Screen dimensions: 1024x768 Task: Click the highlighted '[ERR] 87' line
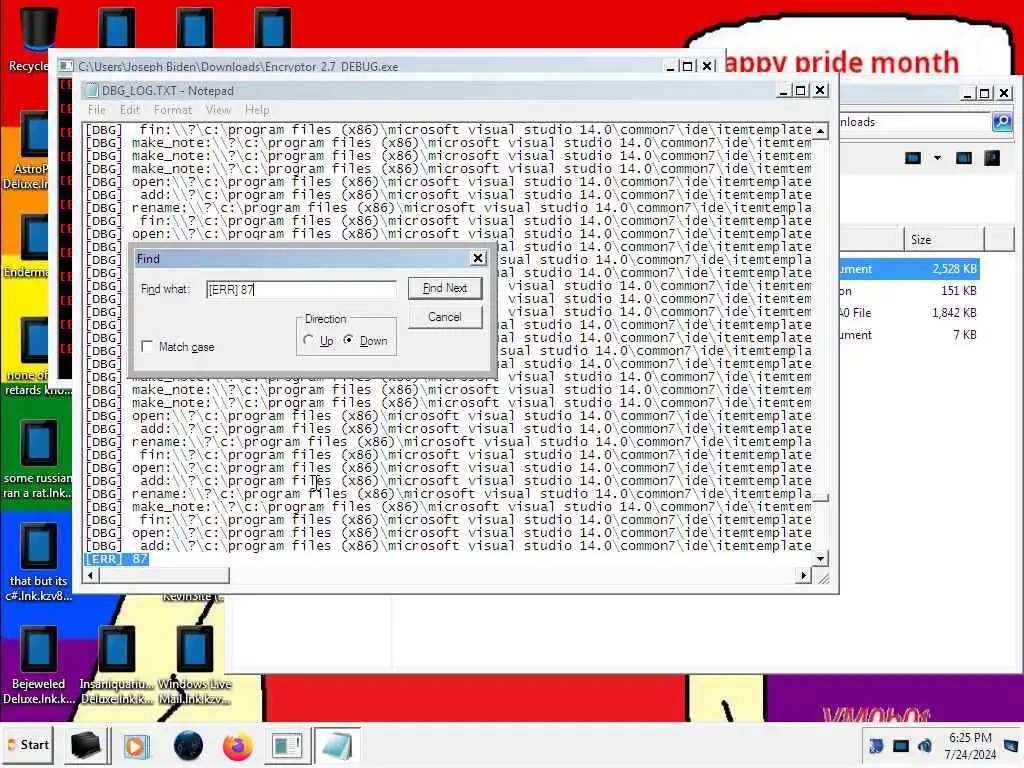117,559
